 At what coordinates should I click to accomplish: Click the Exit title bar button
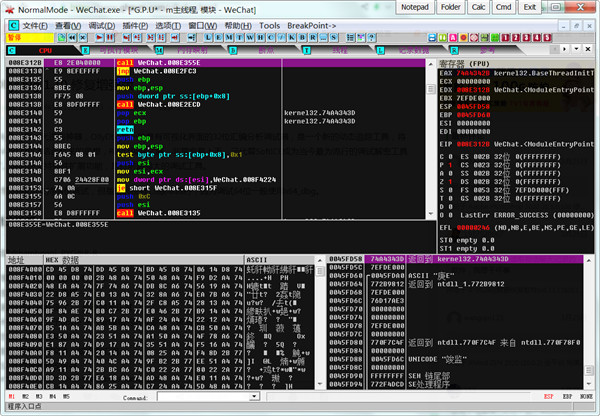(x=530, y=7)
